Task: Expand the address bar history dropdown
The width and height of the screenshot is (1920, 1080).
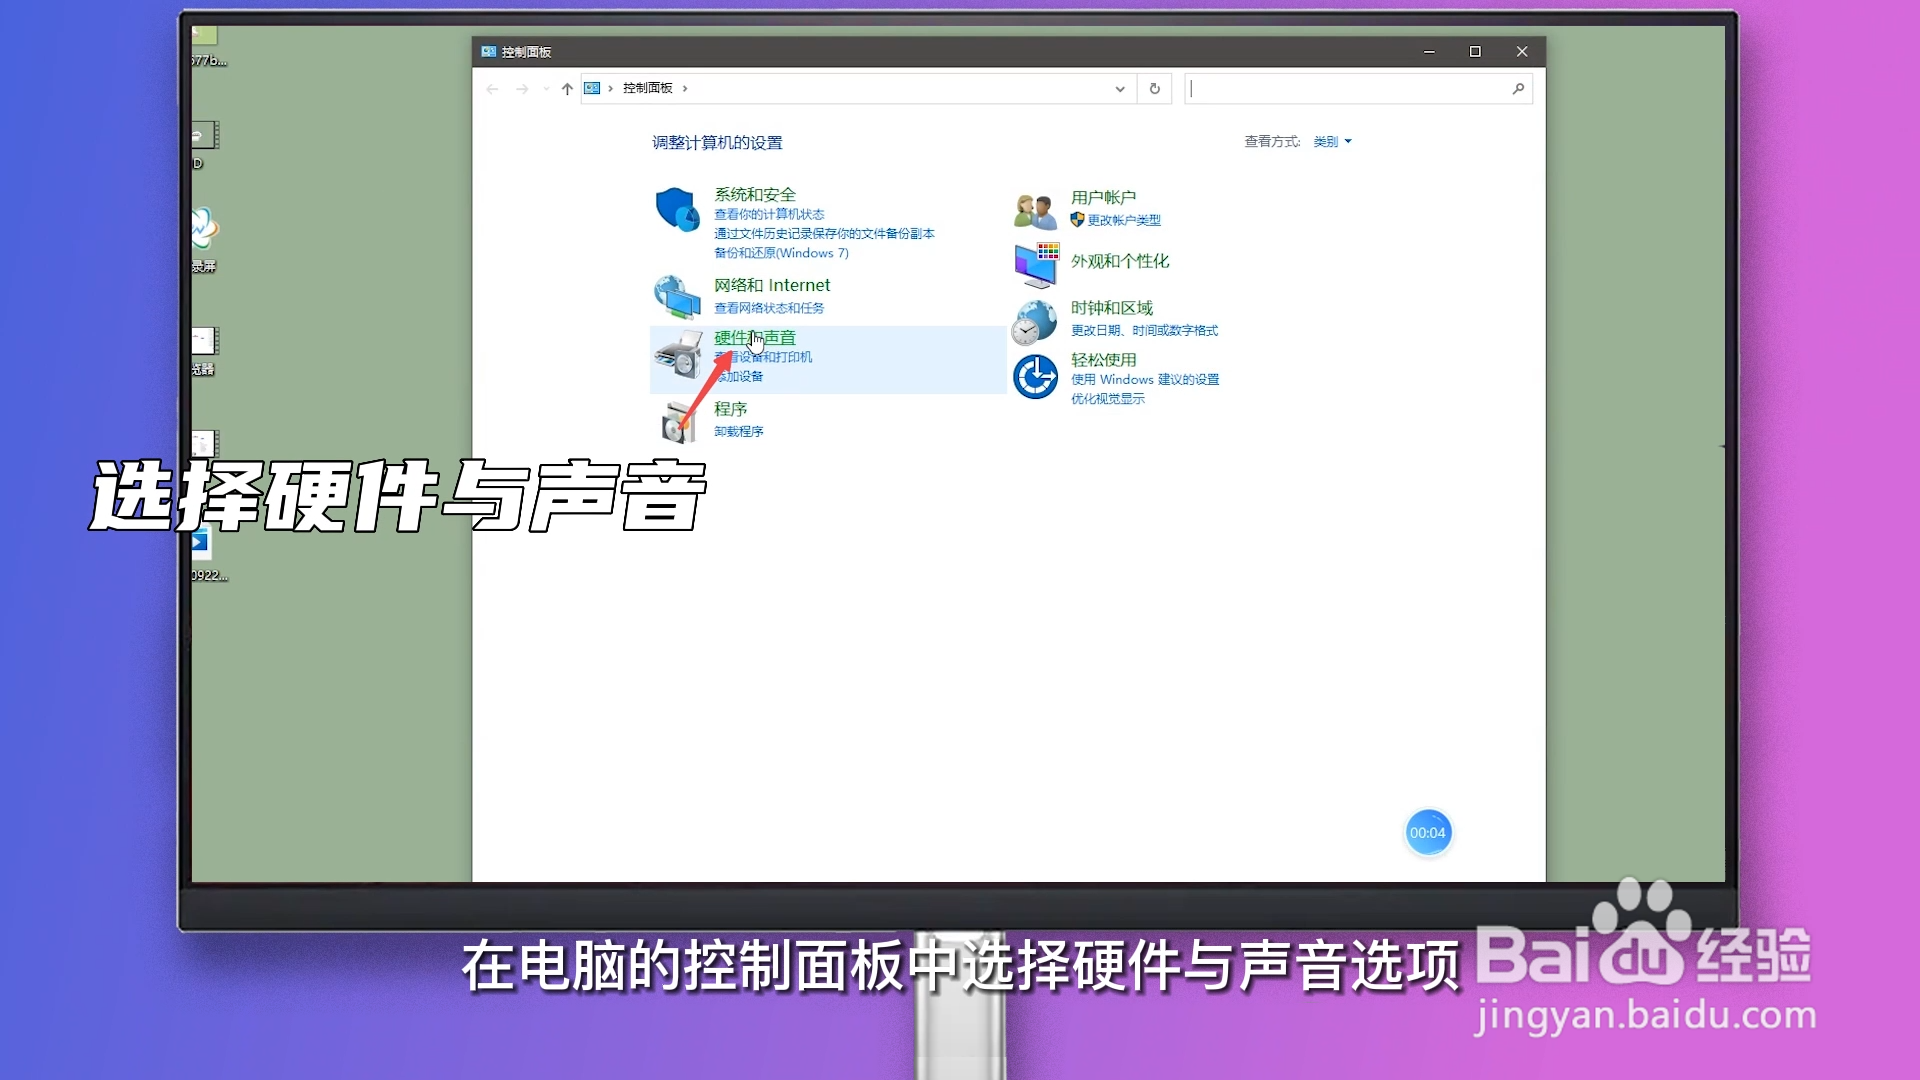Action: click(x=1119, y=89)
